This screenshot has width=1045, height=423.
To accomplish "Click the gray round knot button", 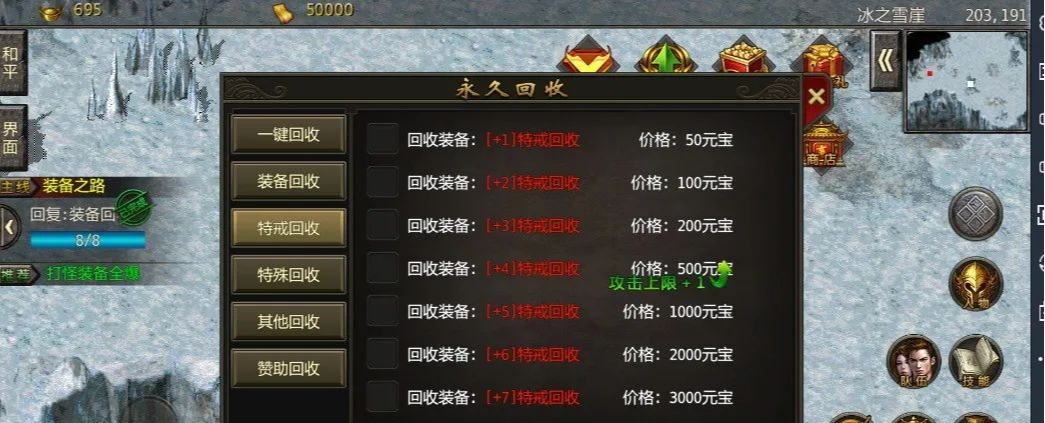I will click(976, 214).
